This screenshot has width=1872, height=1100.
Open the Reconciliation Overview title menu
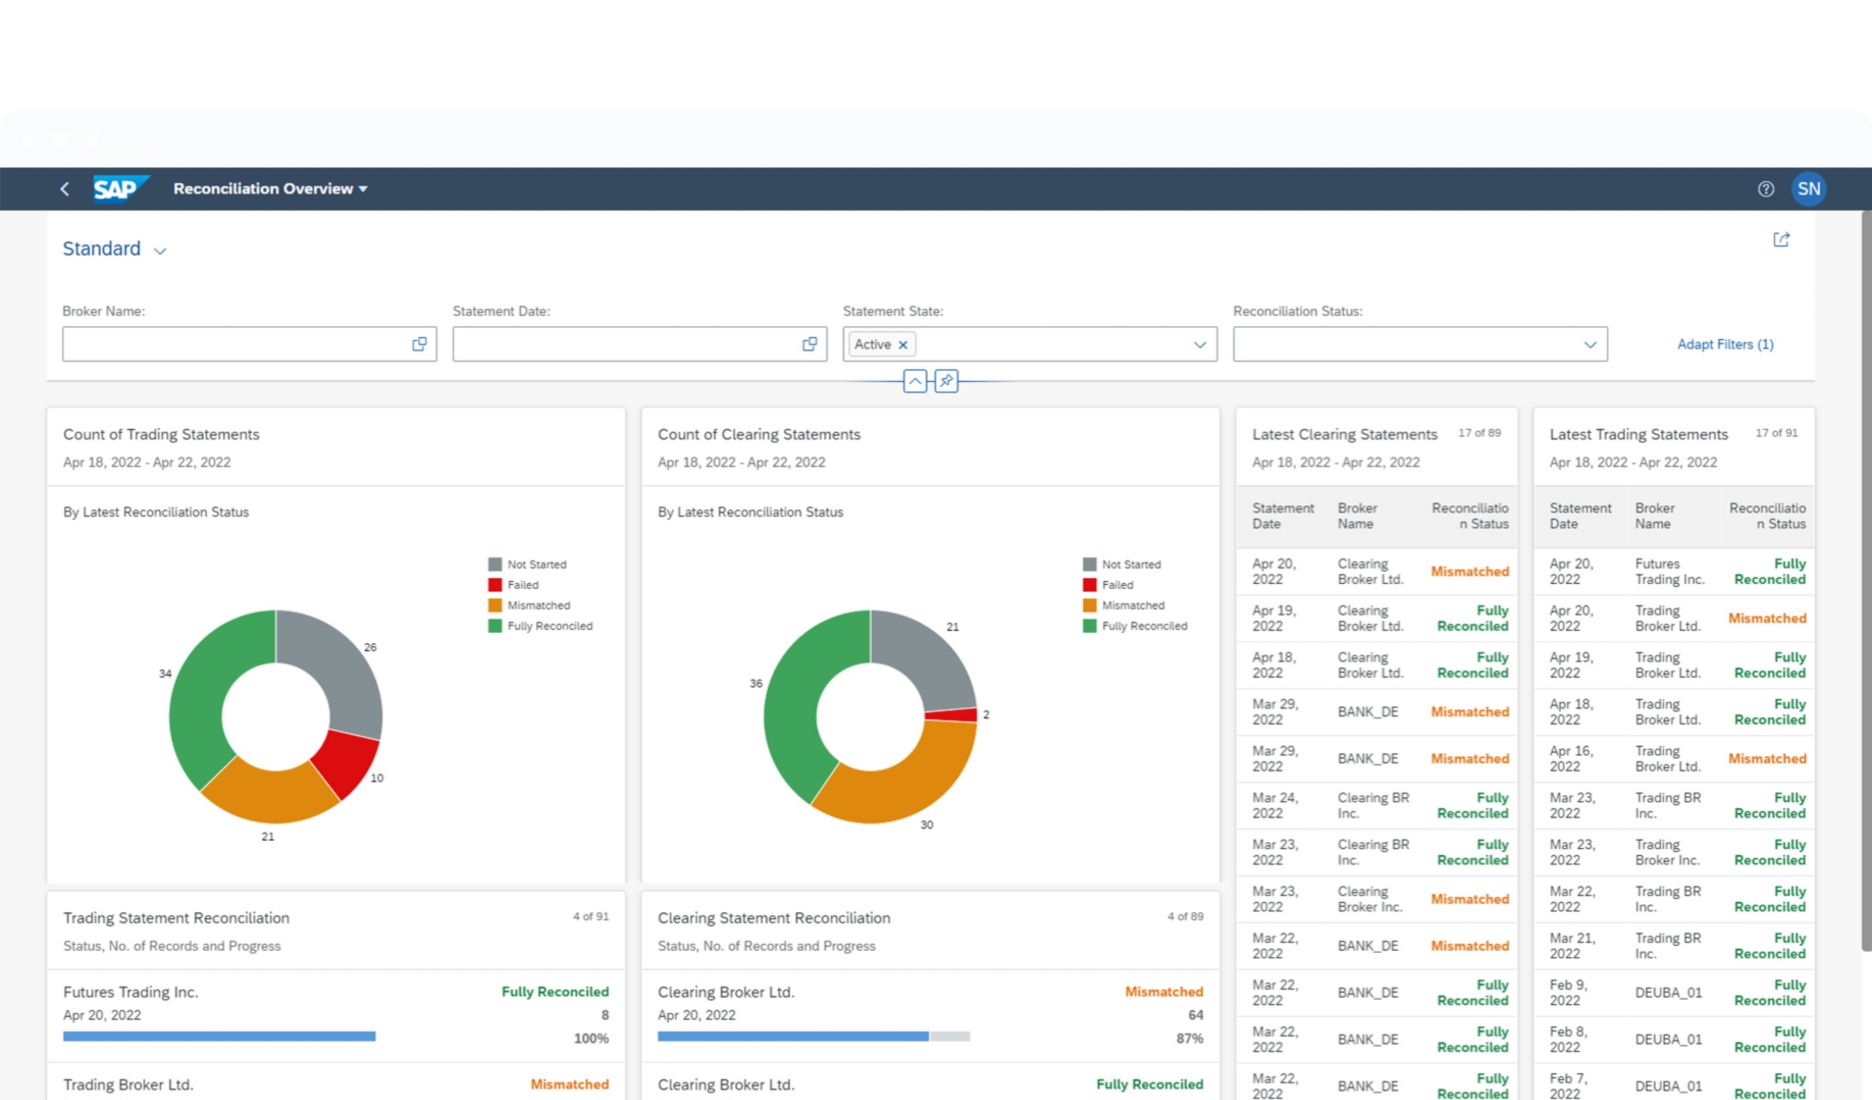click(270, 189)
